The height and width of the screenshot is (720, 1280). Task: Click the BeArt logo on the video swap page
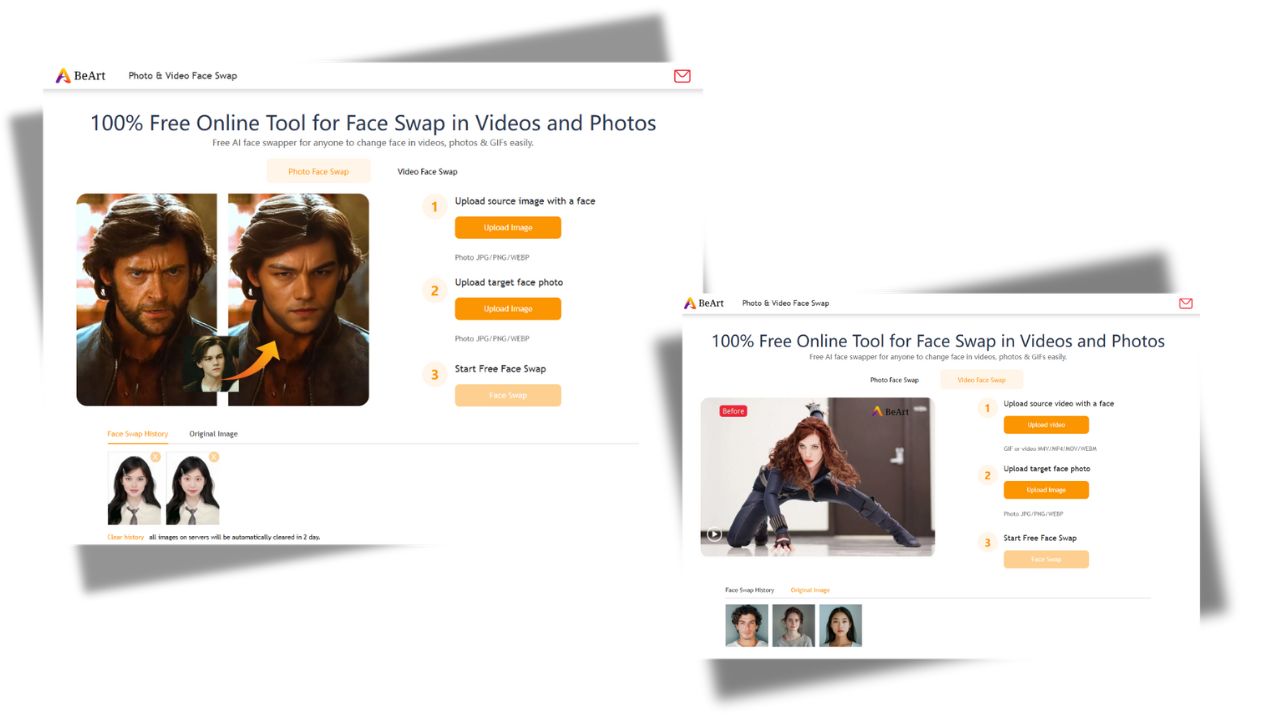pos(704,303)
